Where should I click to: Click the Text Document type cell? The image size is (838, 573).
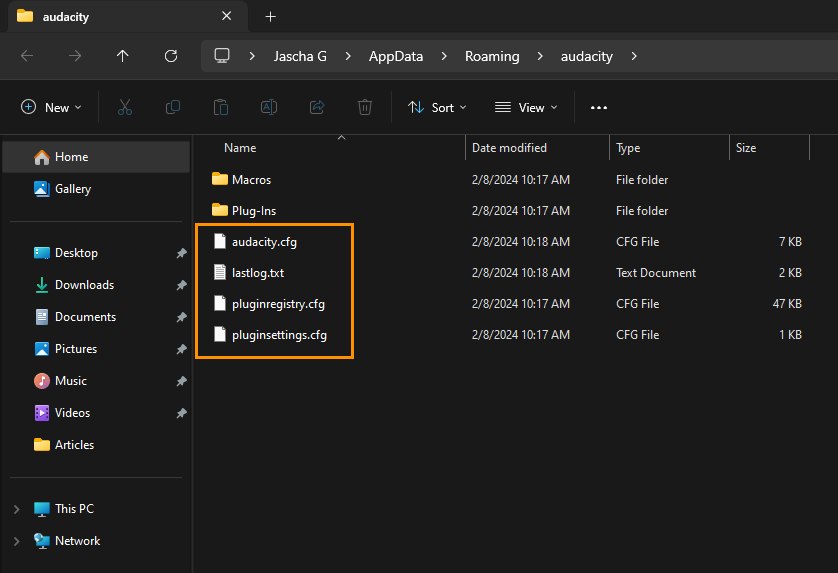[x=656, y=273]
